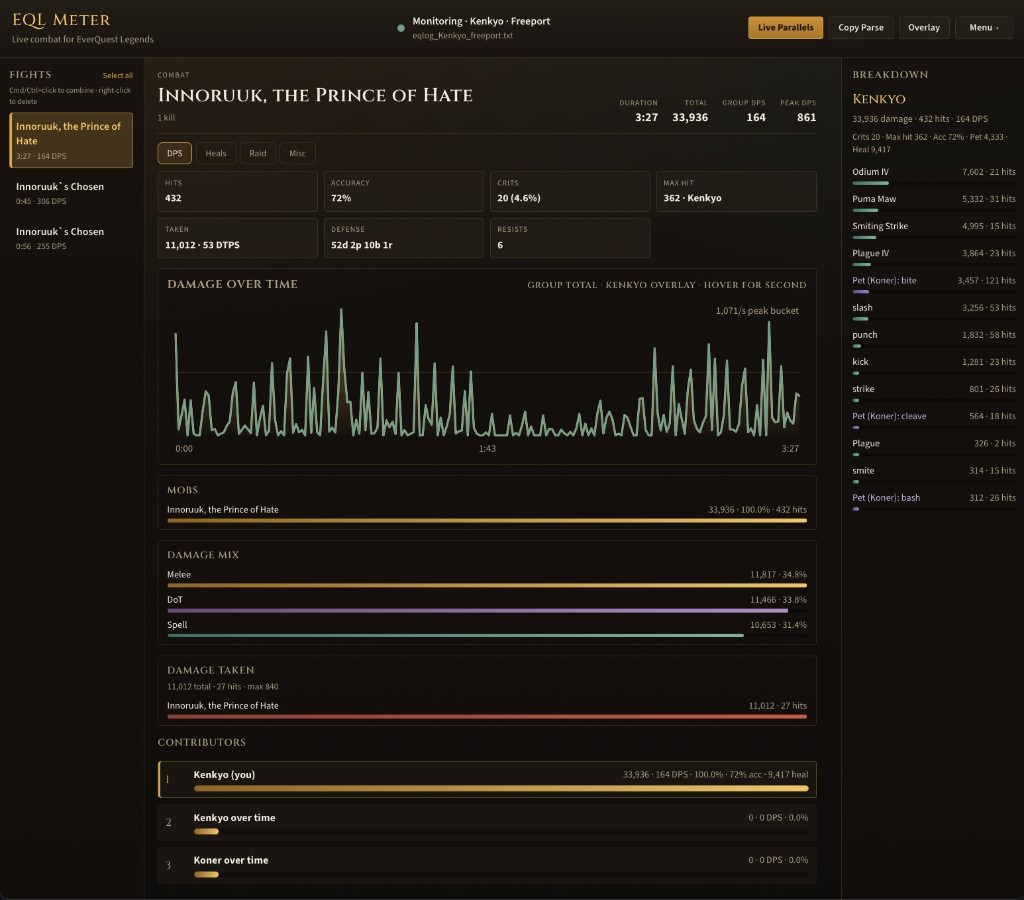1024x900 pixels.
Task: Click the Crits 20 (4.6%) card
Action: 570,191
